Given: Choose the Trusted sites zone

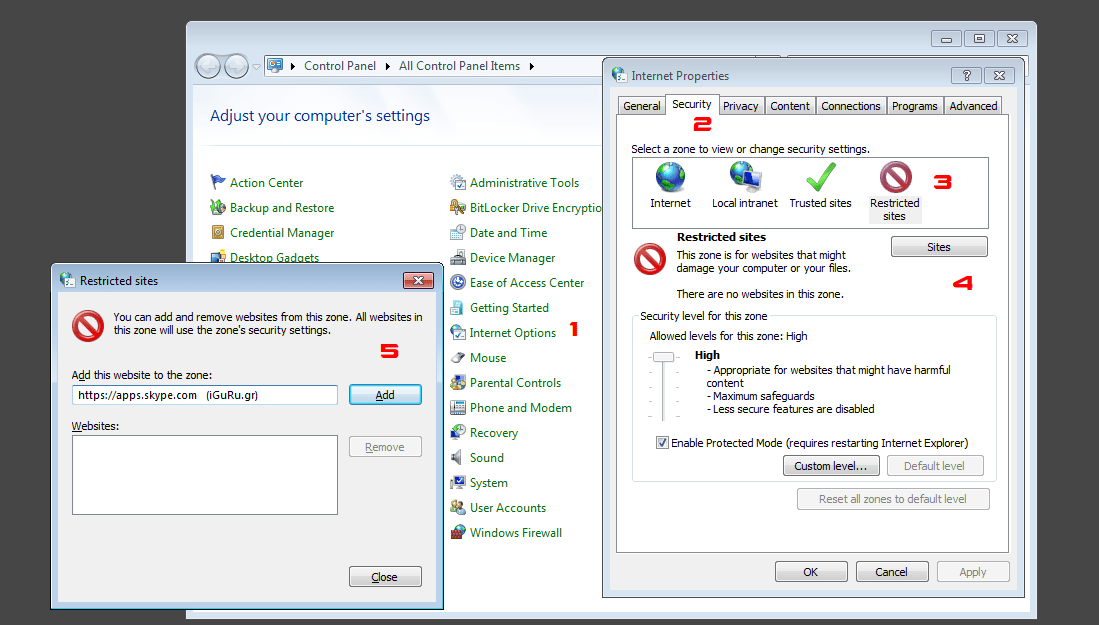Looking at the screenshot, I should tap(820, 186).
